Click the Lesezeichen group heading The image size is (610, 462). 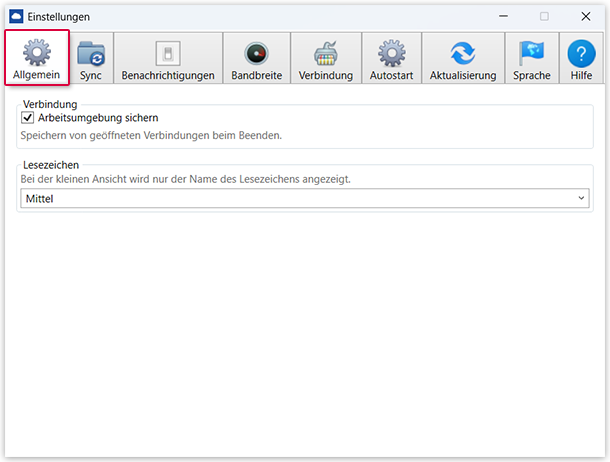coord(51,165)
